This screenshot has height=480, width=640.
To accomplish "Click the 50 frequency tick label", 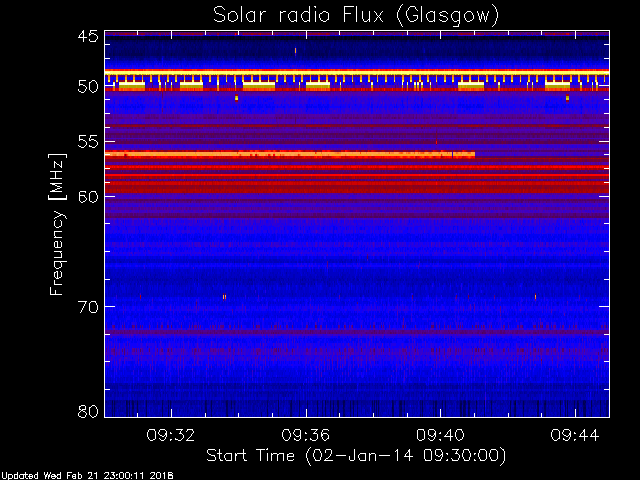I will (88, 87).
